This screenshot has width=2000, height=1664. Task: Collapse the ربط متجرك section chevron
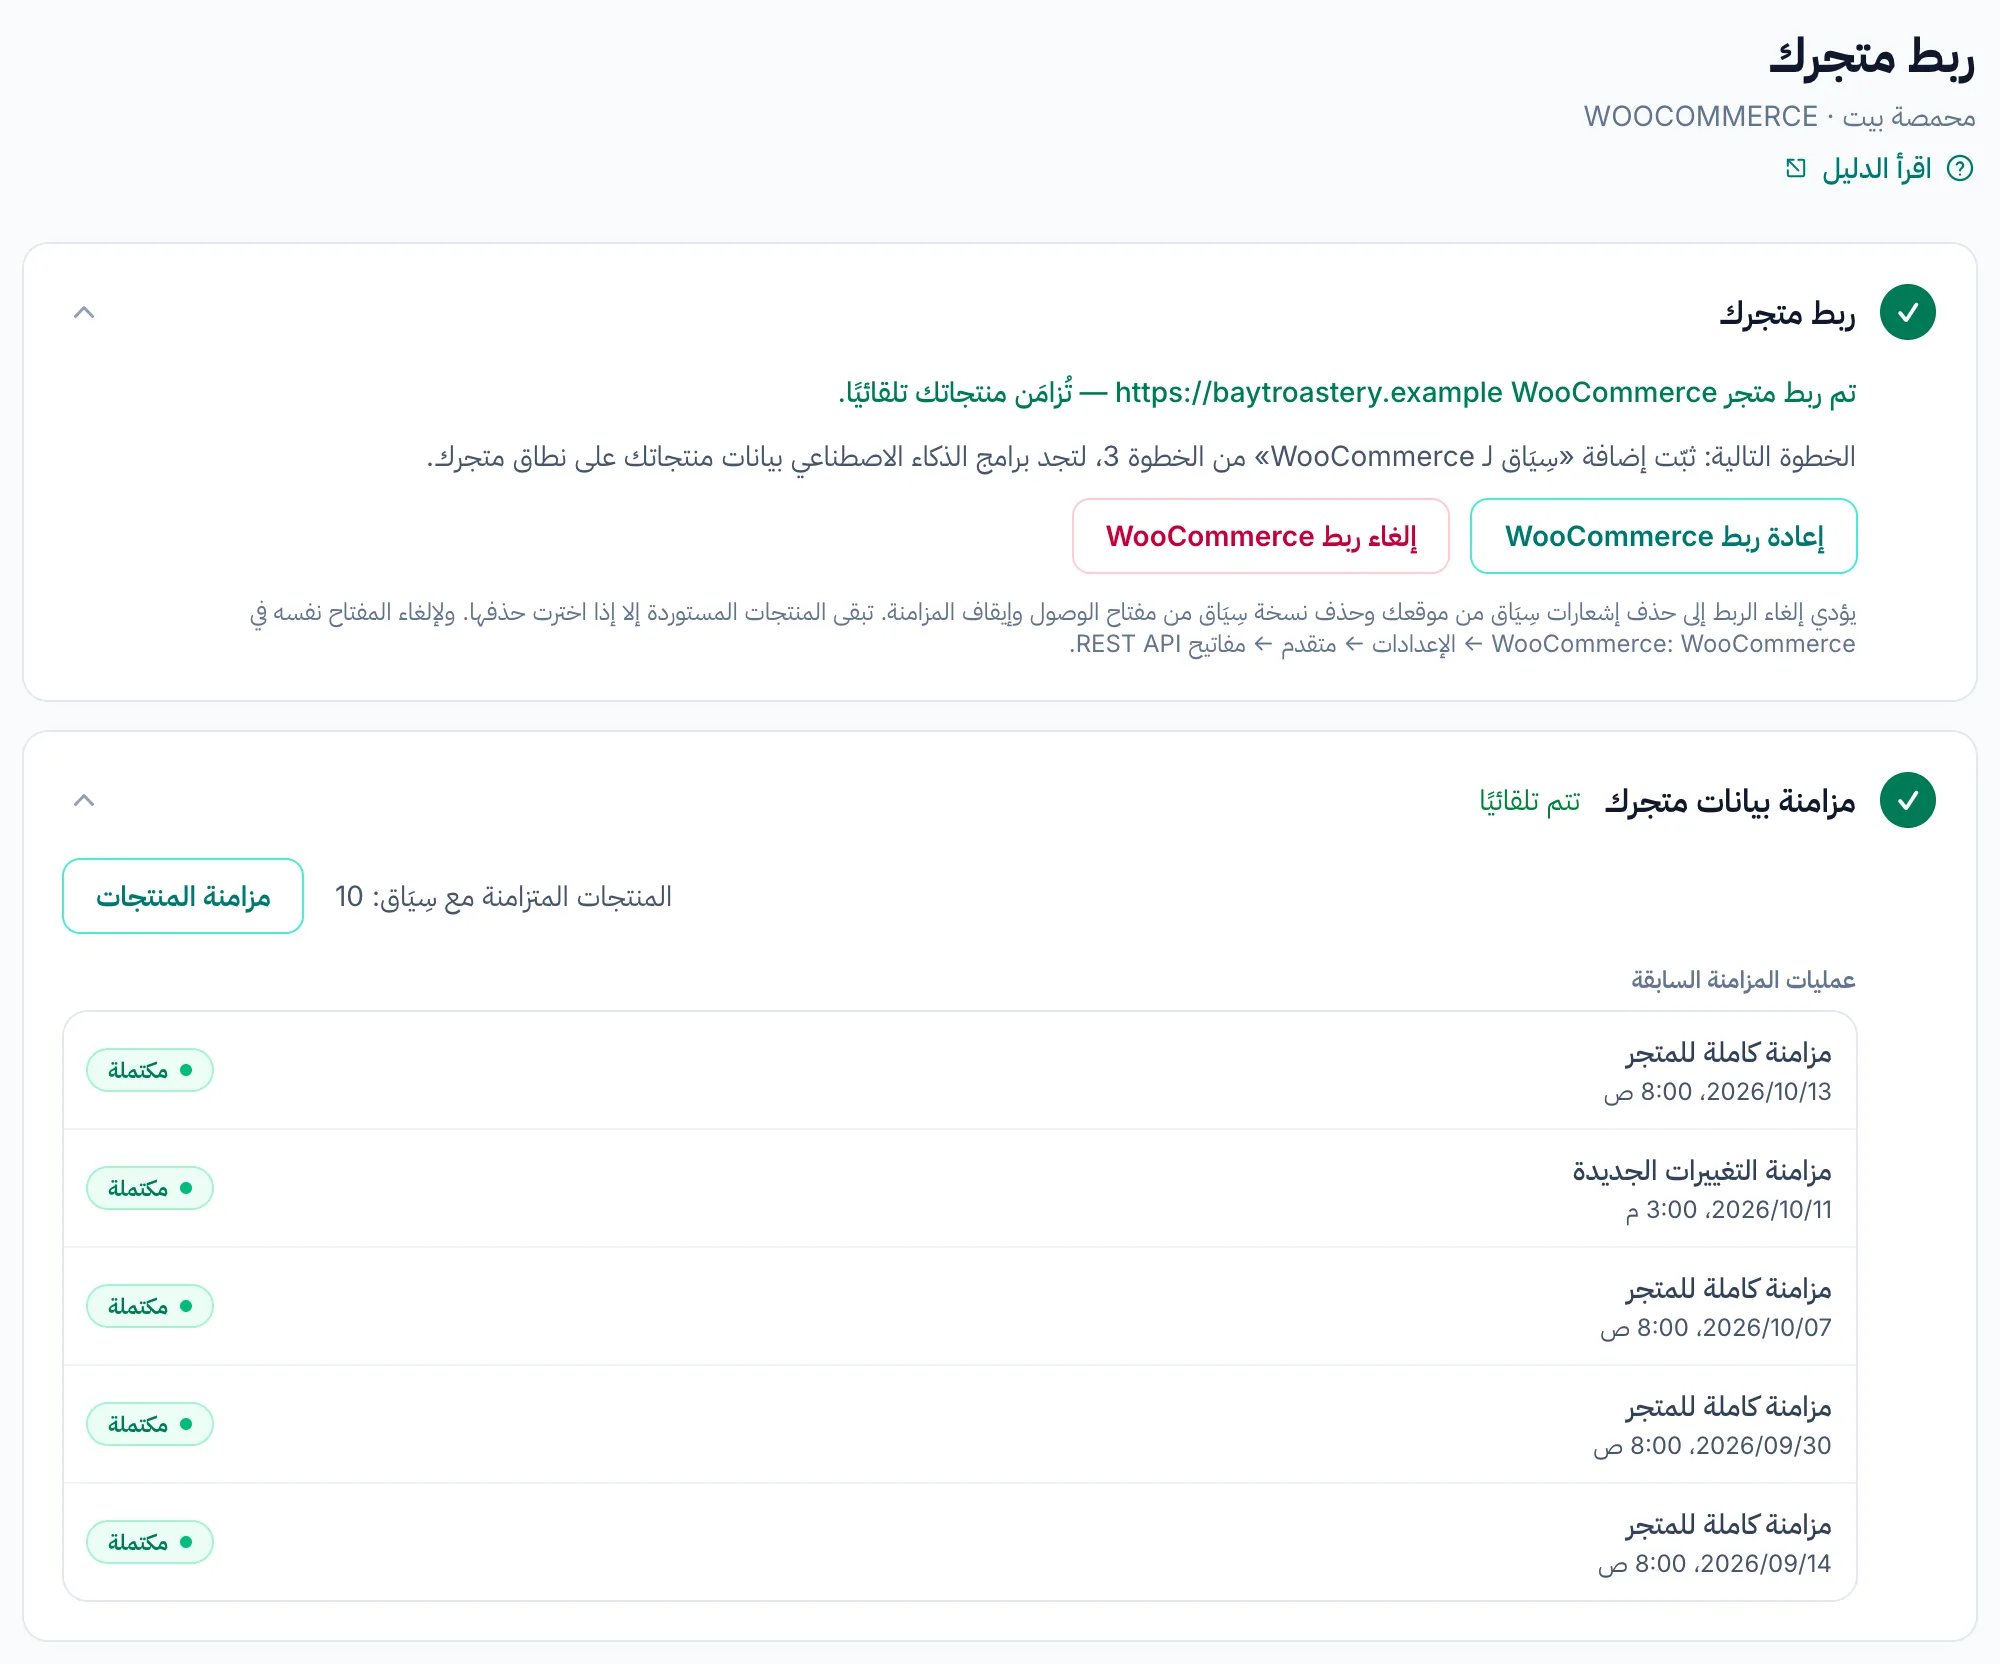84,313
